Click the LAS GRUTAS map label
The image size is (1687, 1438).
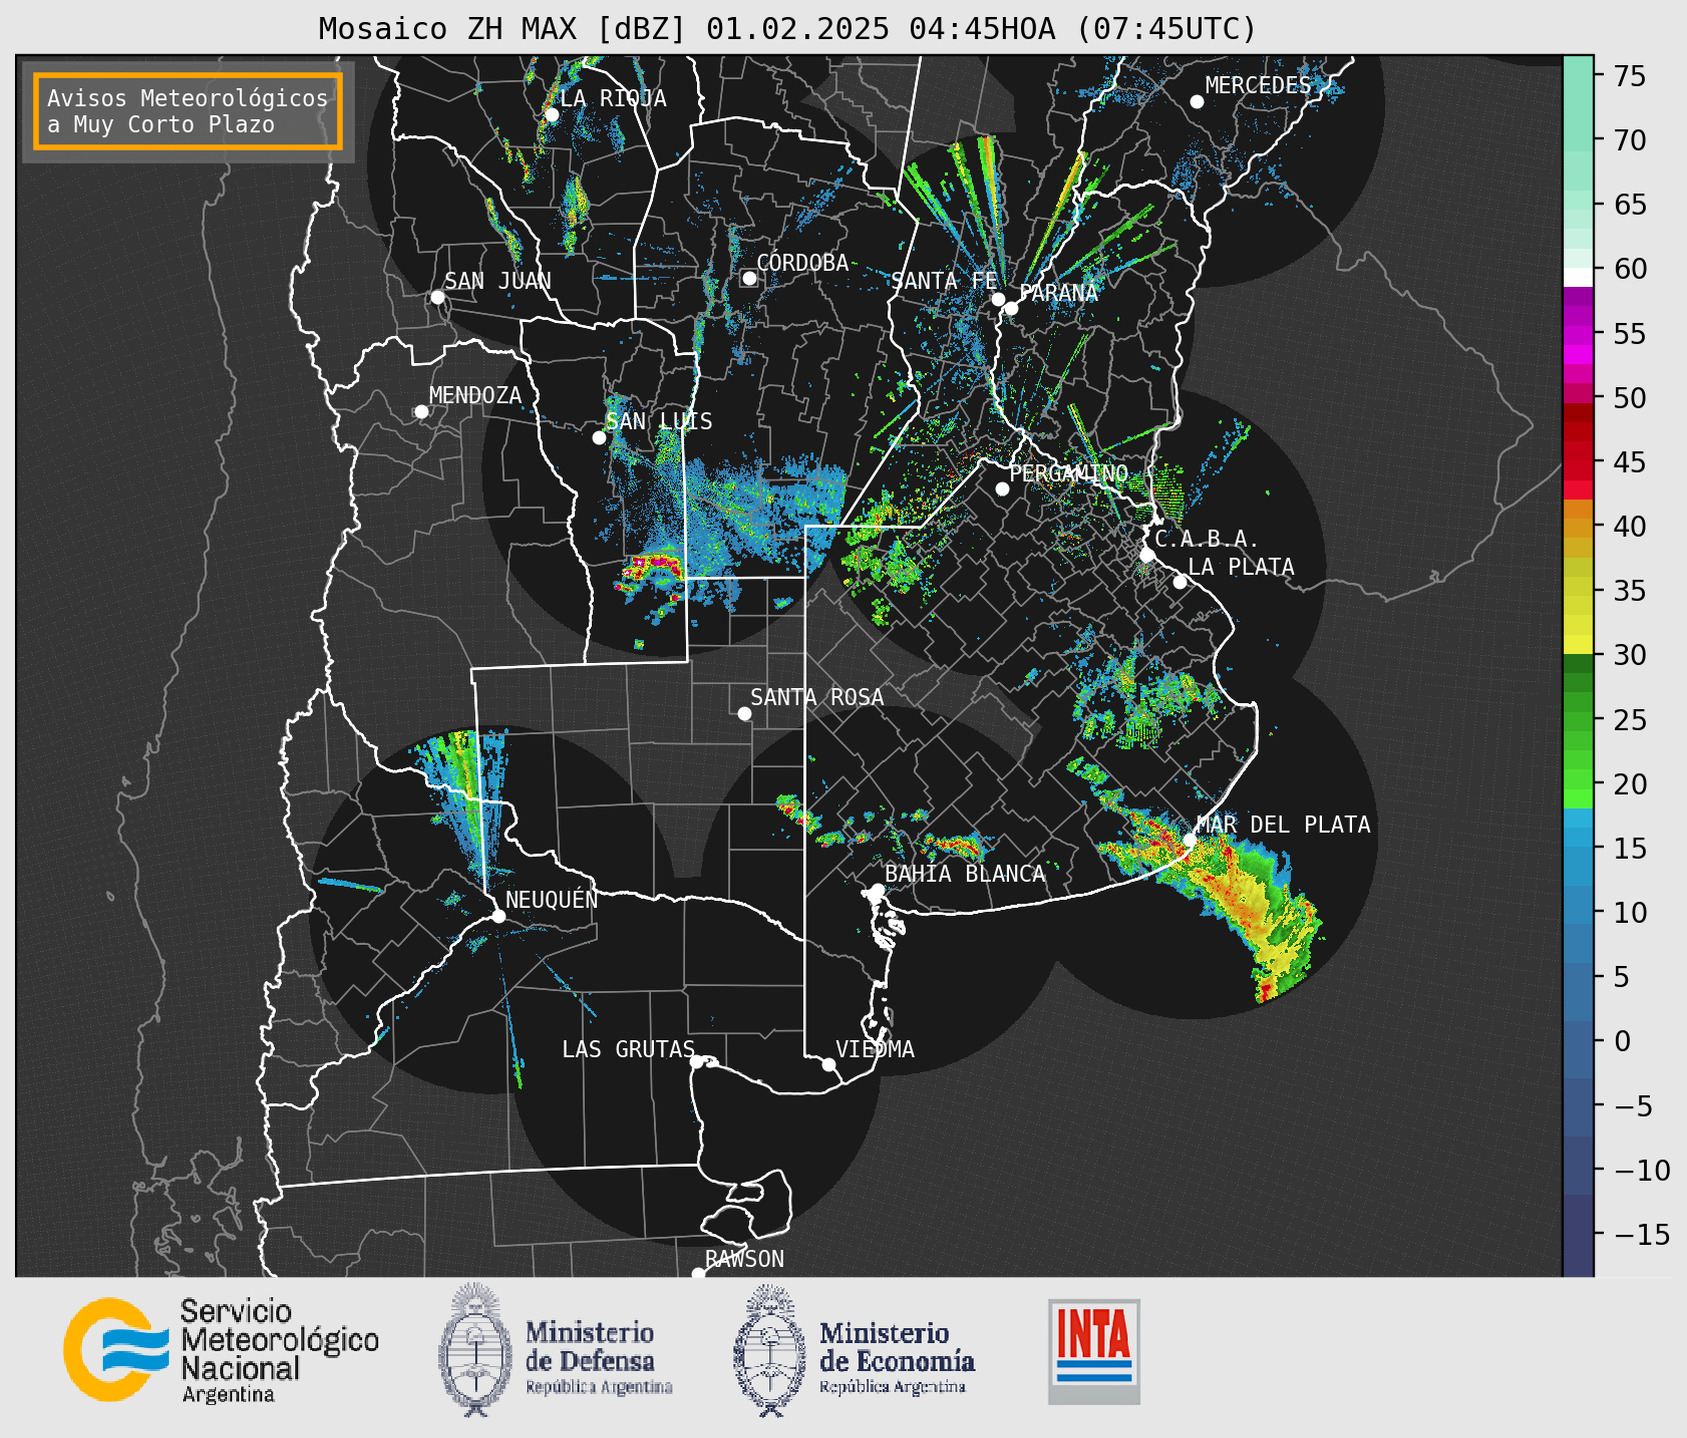pos(628,1049)
